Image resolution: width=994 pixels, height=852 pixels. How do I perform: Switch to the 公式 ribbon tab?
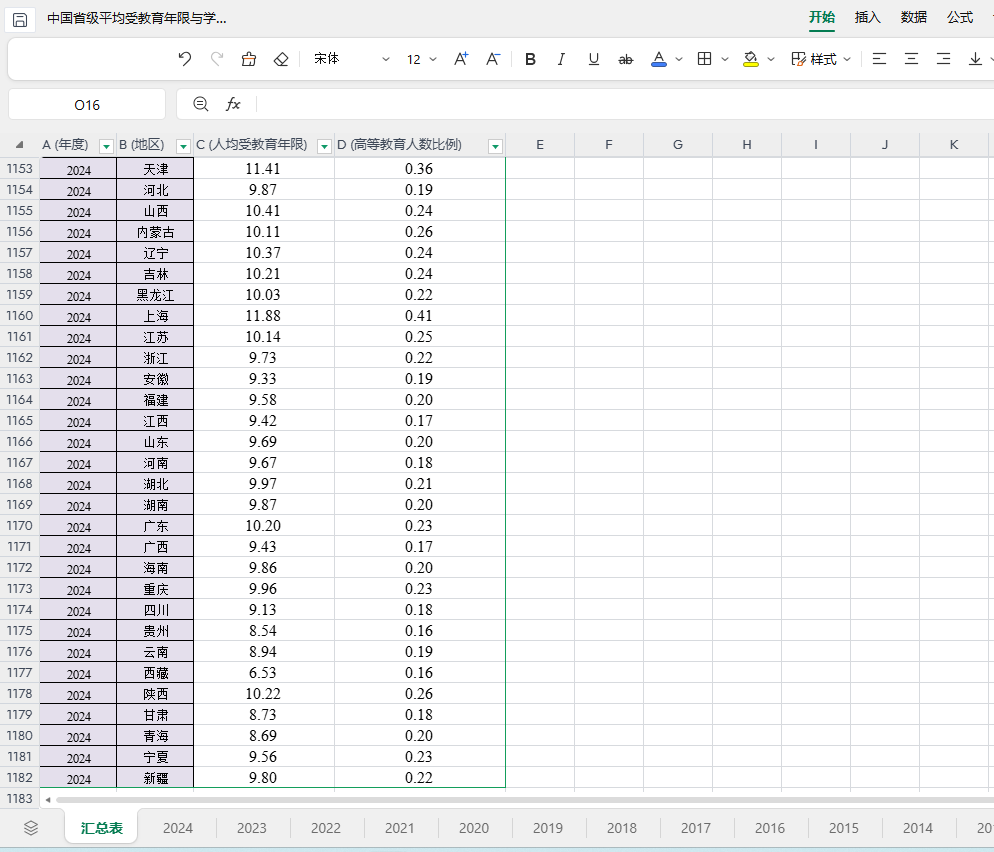pyautogui.click(x=960, y=18)
